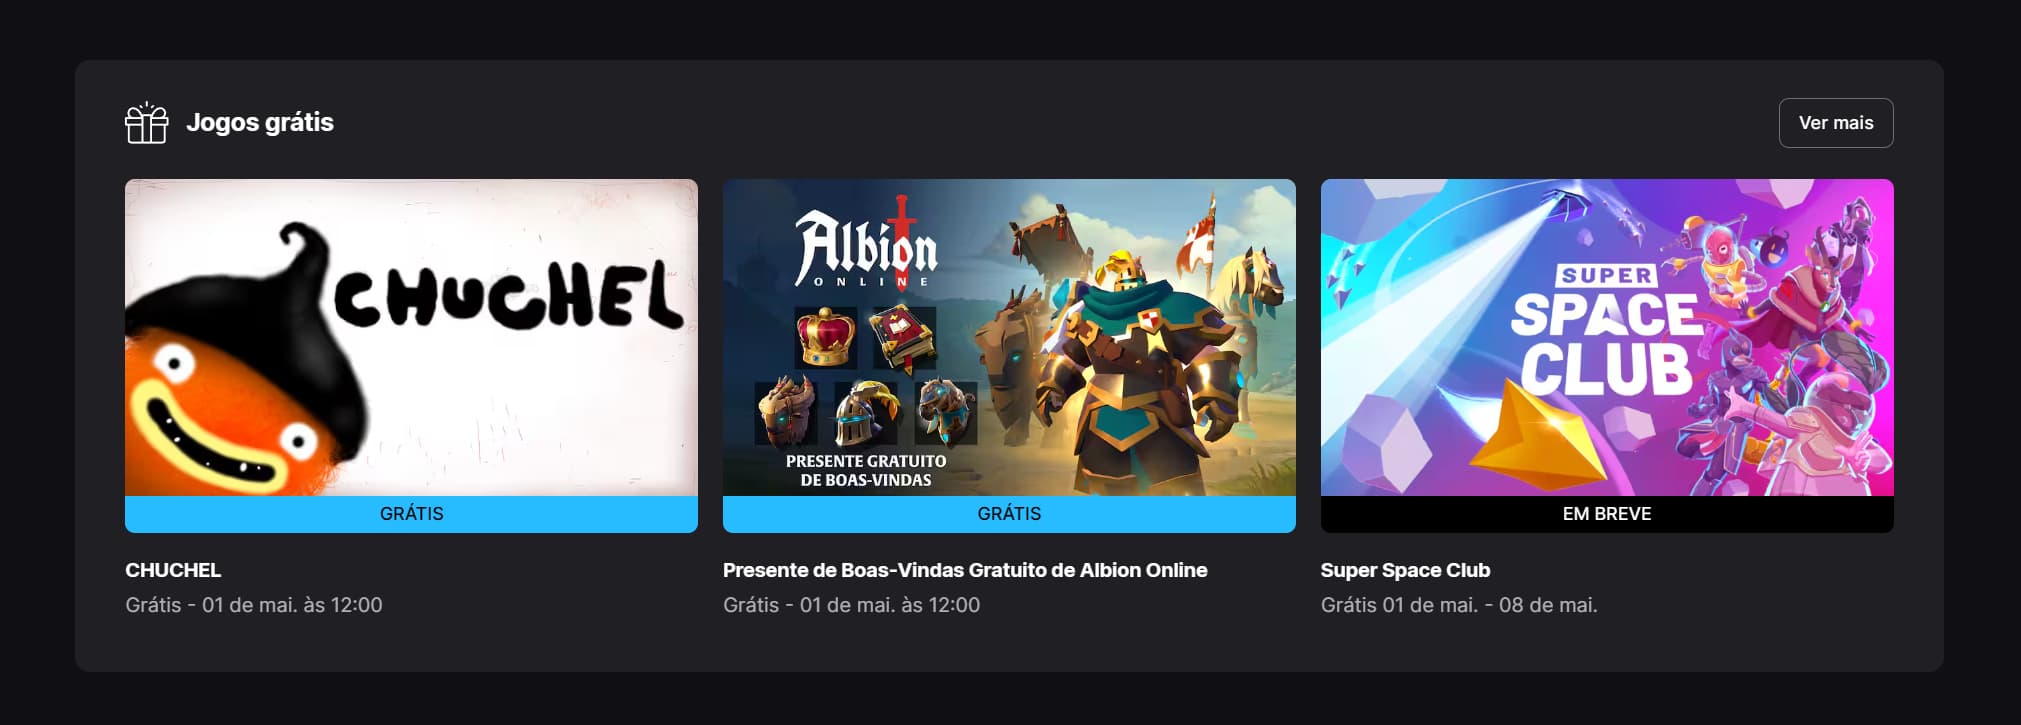Image resolution: width=2021 pixels, height=725 pixels.
Task: Click the gift box icon beside Jogos grátis
Action: click(x=146, y=123)
